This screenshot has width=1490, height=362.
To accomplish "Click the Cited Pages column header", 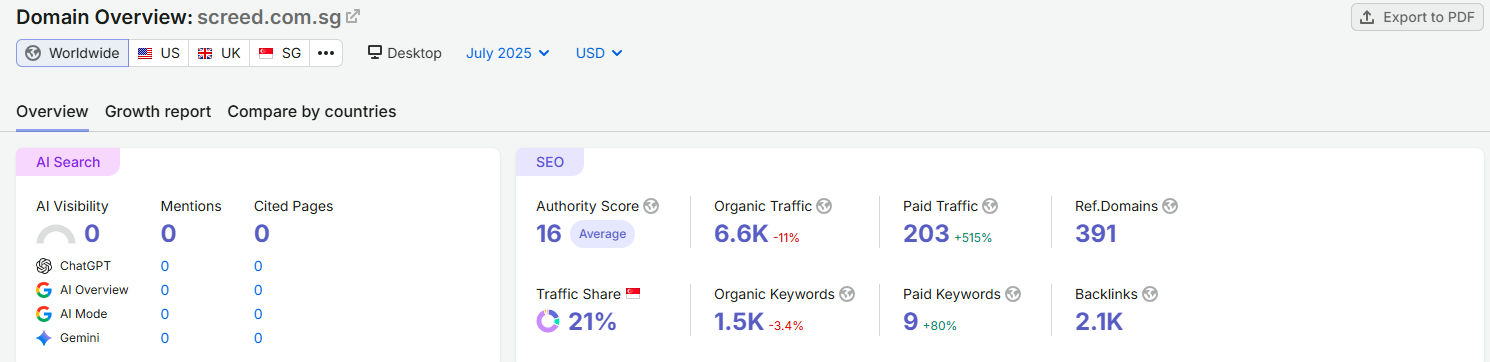I will (x=294, y=206).
